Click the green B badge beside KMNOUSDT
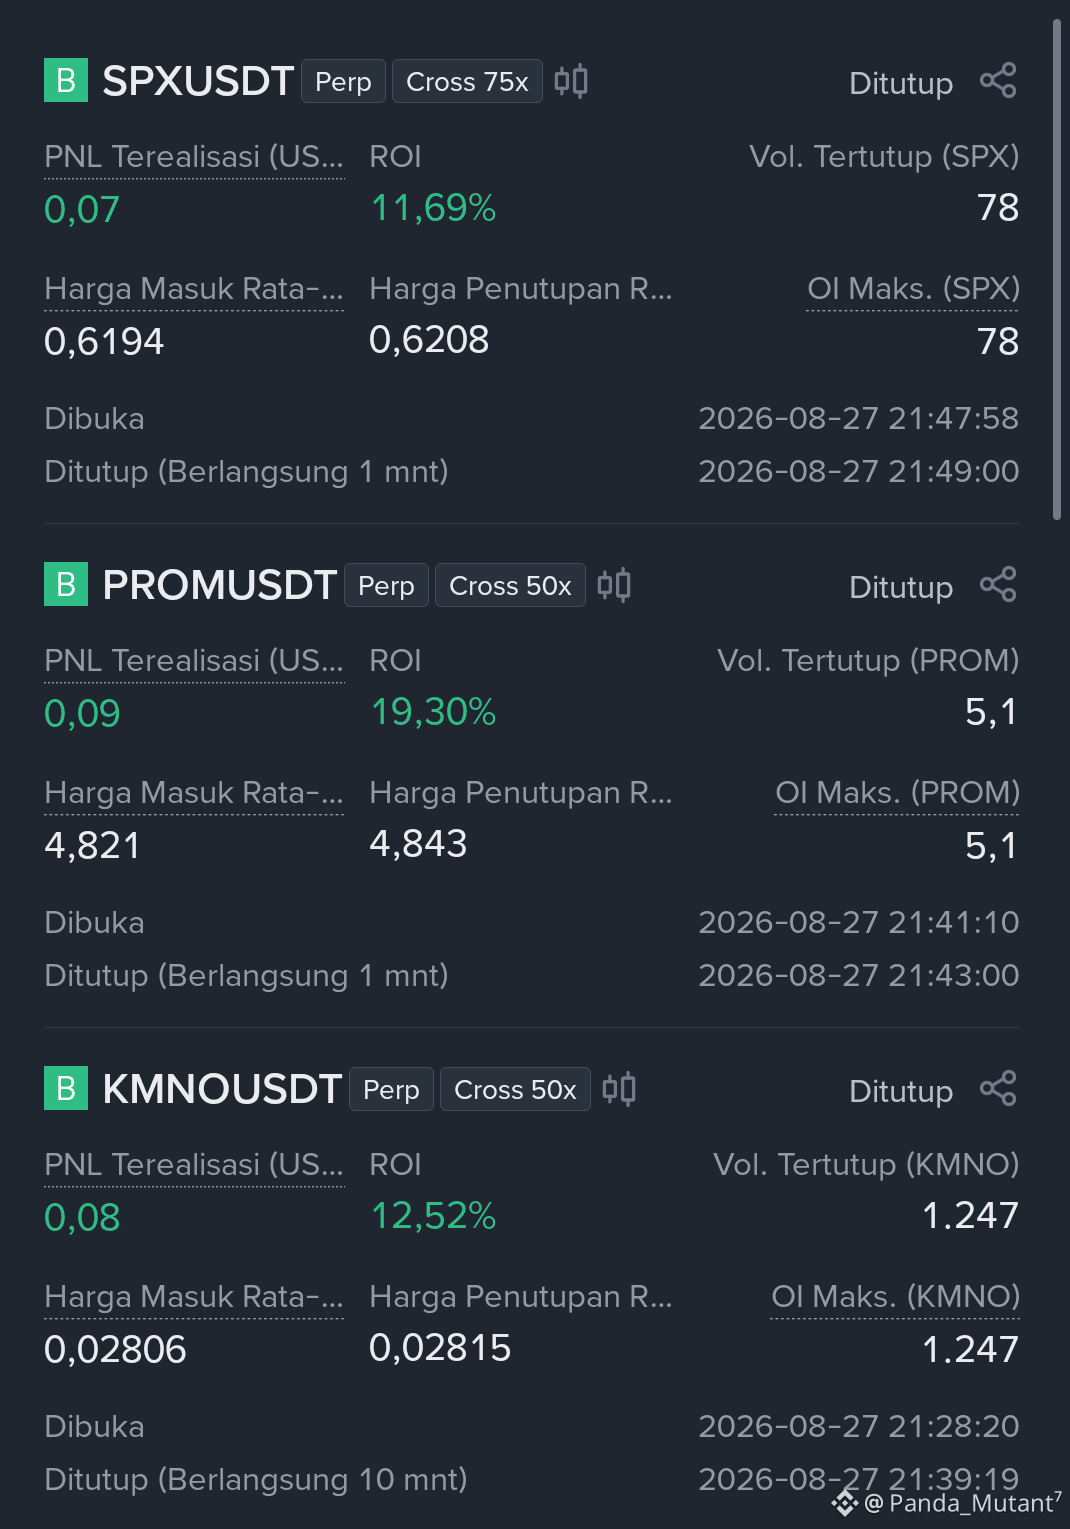Image resolution: width=1070 pixels, height=1529 pixels. pos(66,1089)
